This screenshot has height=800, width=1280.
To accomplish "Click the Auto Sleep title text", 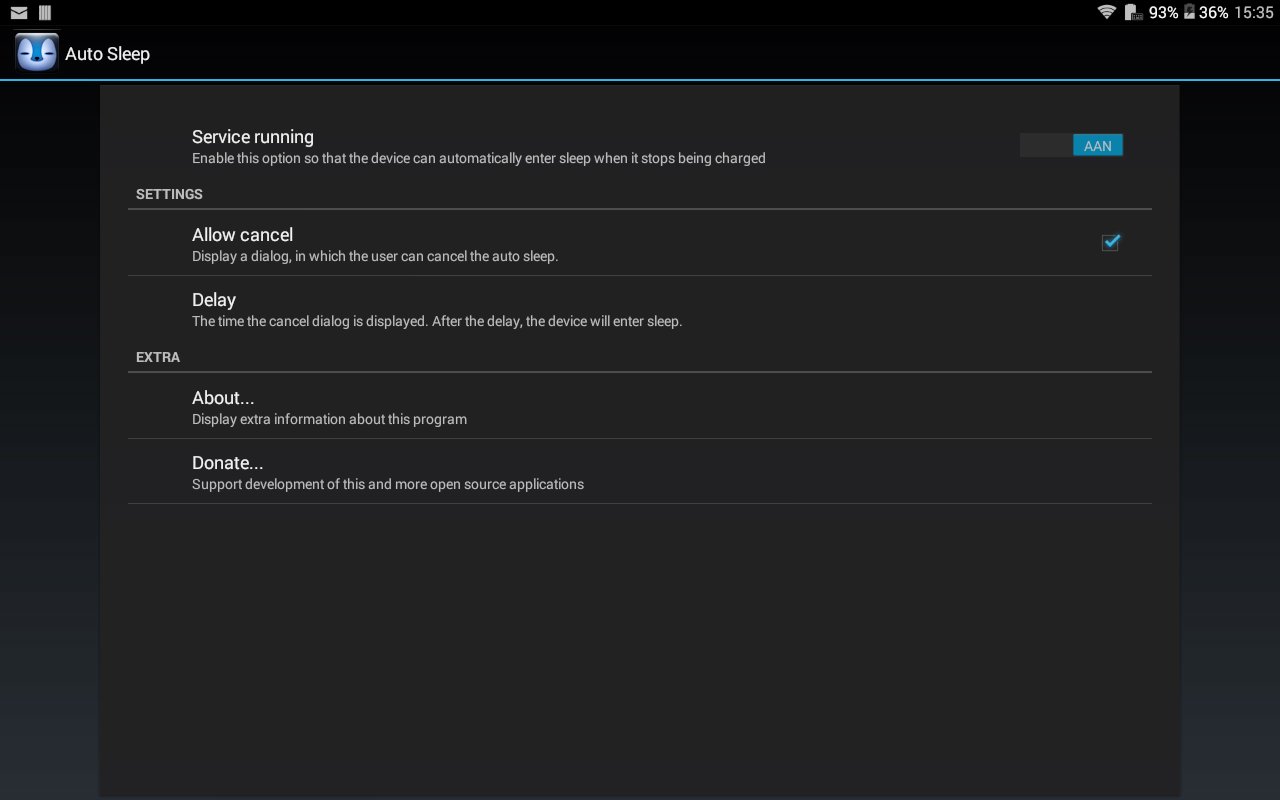I will coord(107,53).
